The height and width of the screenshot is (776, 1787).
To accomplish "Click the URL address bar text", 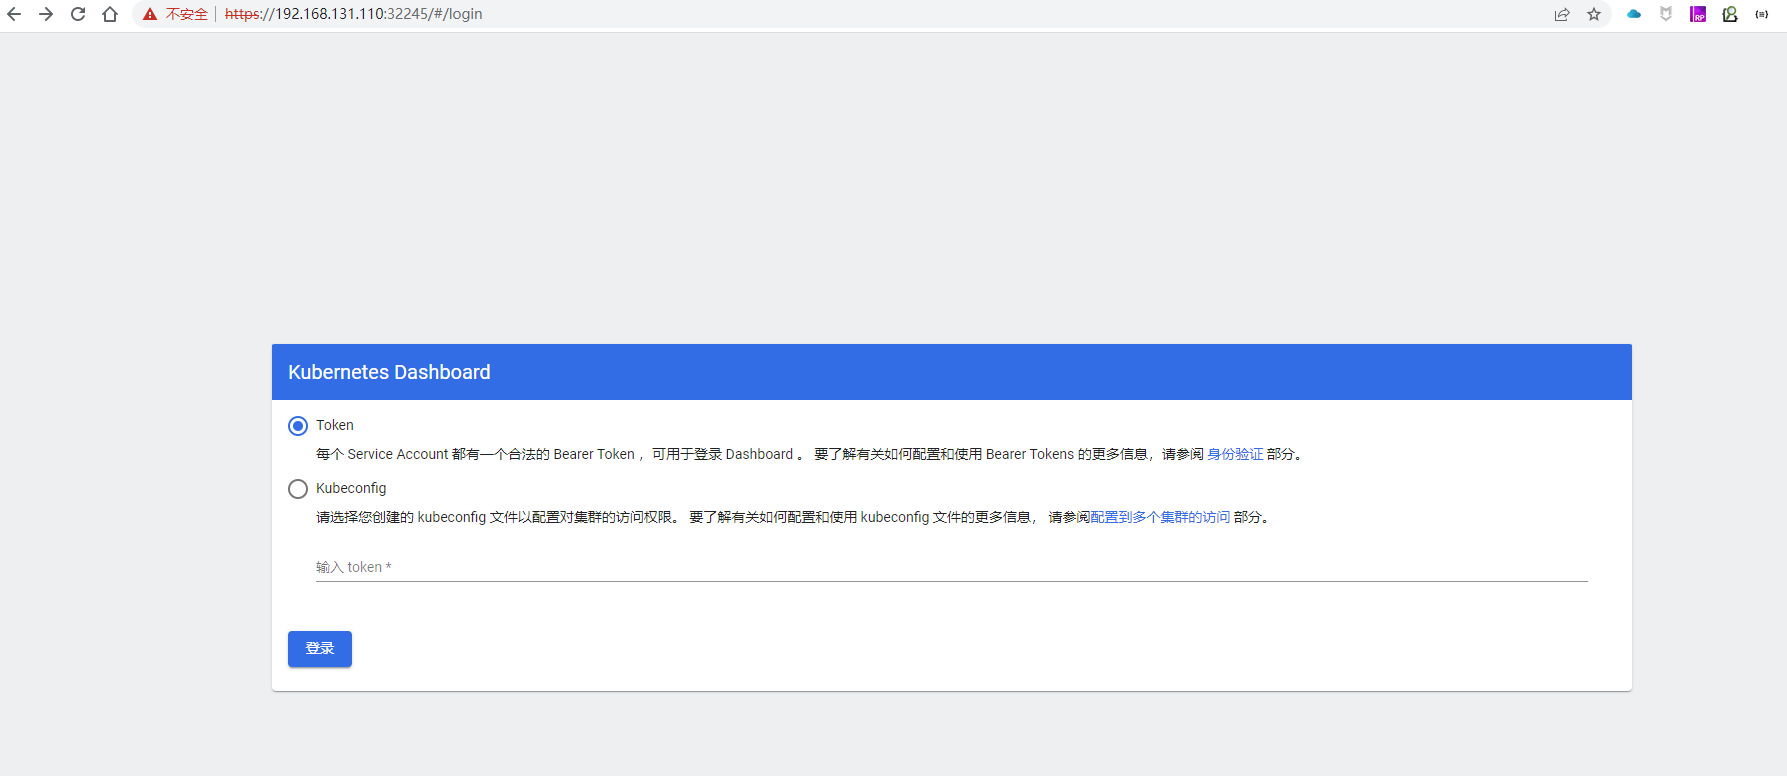I will click(354, 14).
